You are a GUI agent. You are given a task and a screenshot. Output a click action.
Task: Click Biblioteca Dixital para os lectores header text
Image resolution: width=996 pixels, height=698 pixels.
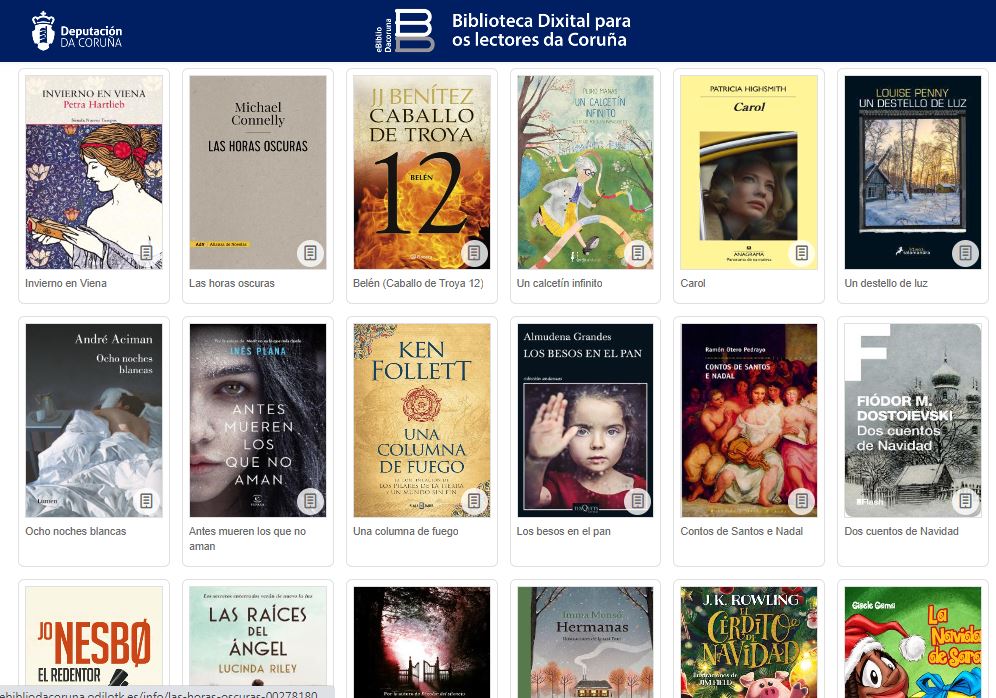point(541,30)
